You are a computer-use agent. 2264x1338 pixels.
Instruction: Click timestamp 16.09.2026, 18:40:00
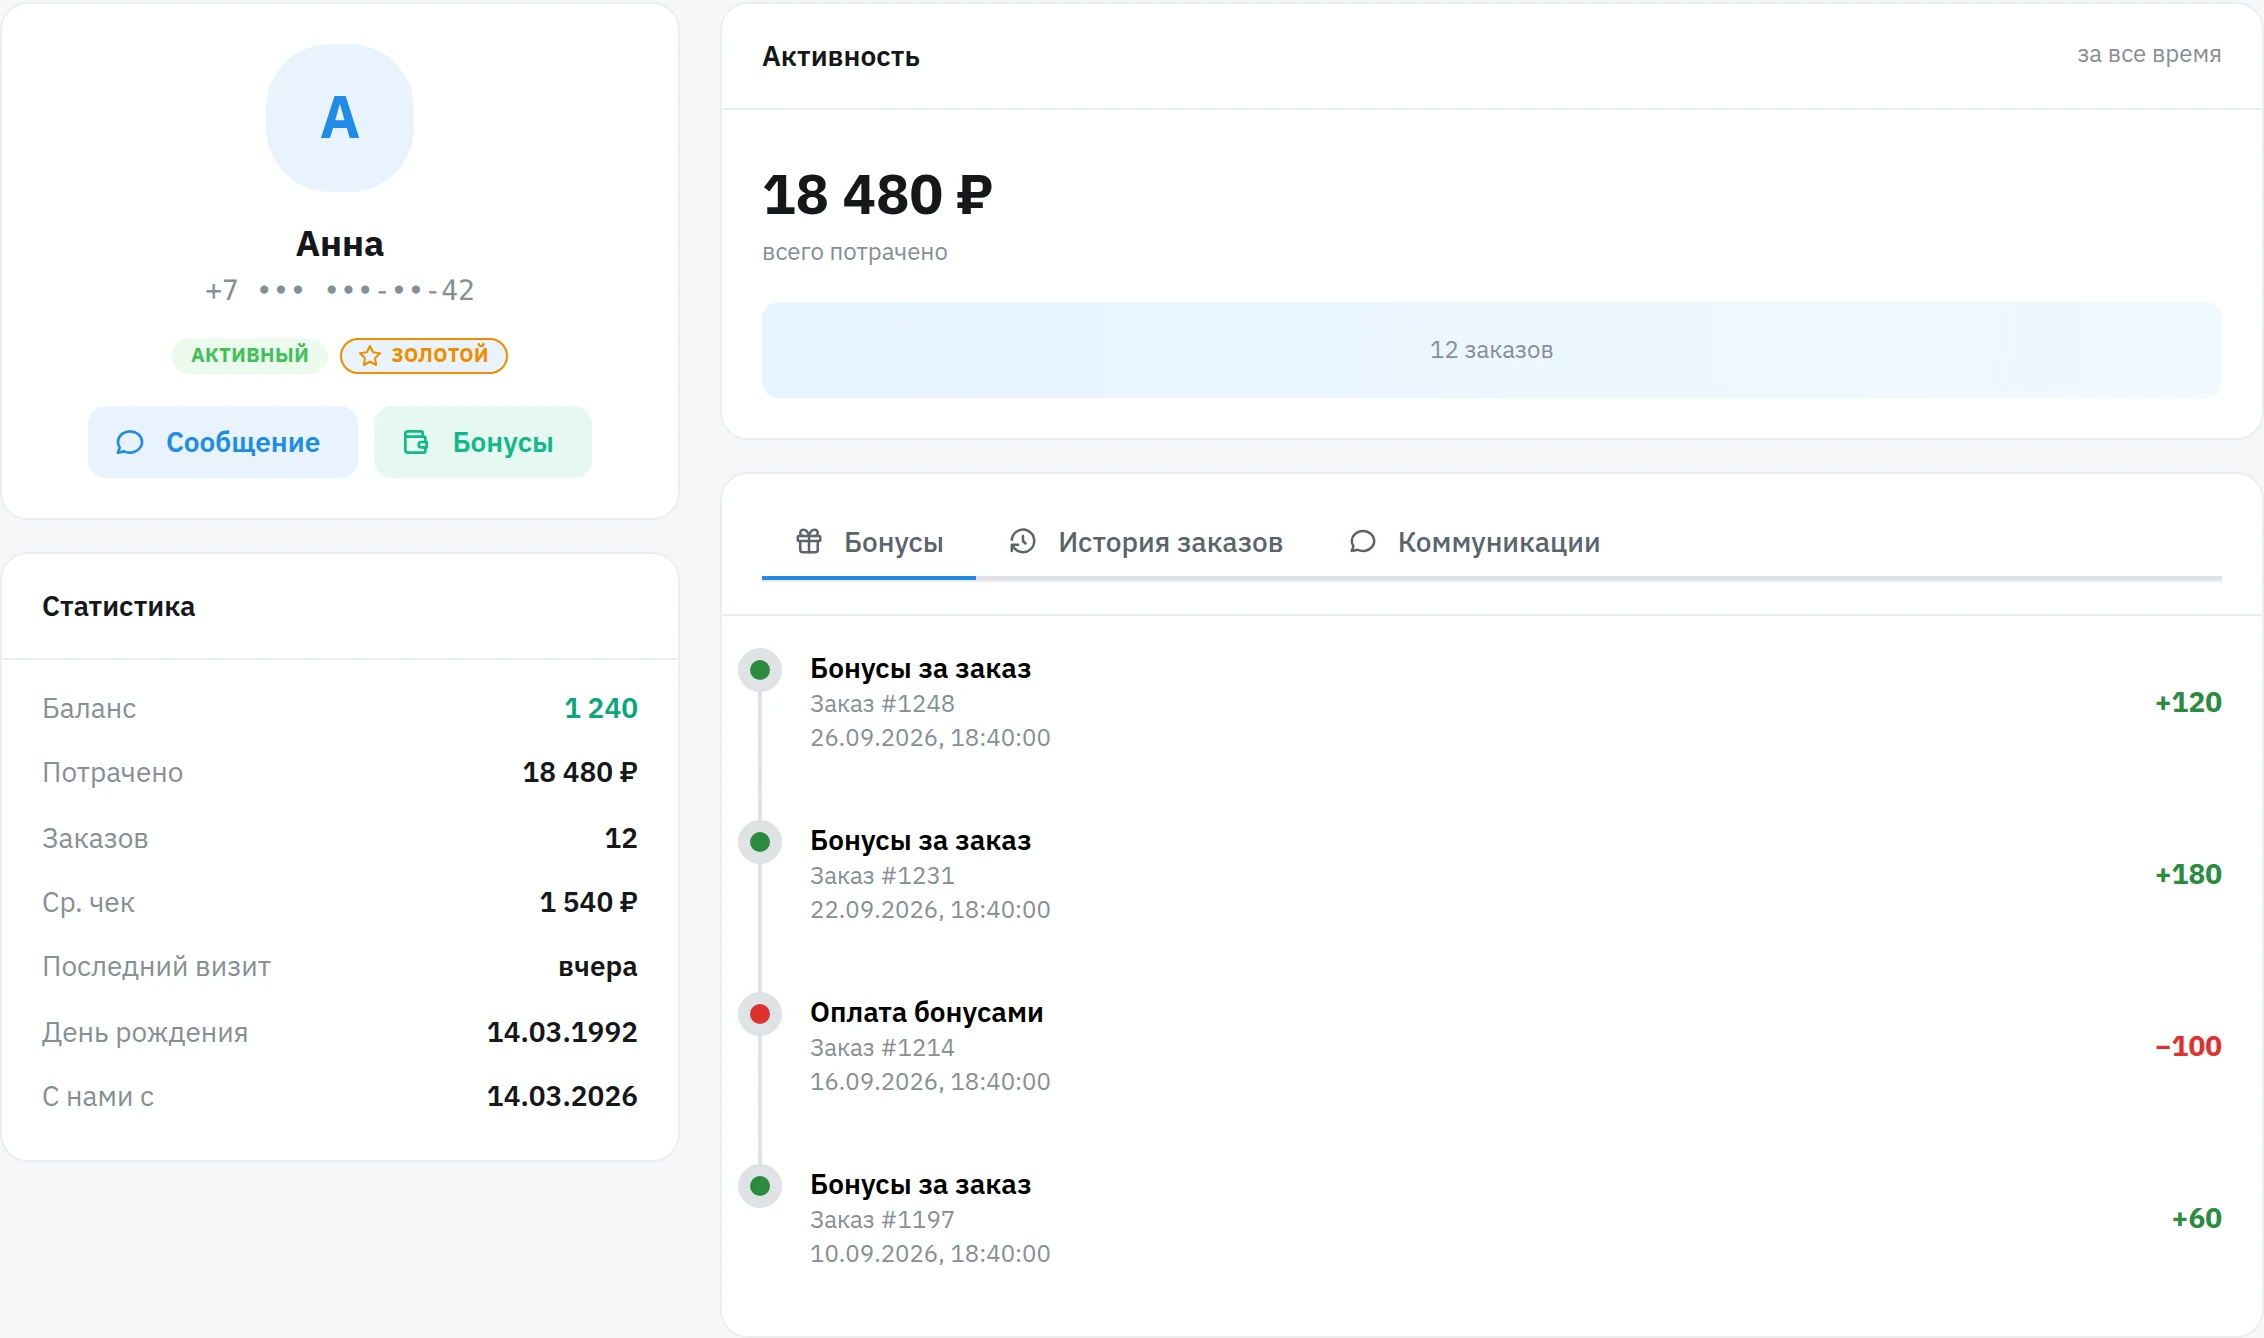[930, 1082]
